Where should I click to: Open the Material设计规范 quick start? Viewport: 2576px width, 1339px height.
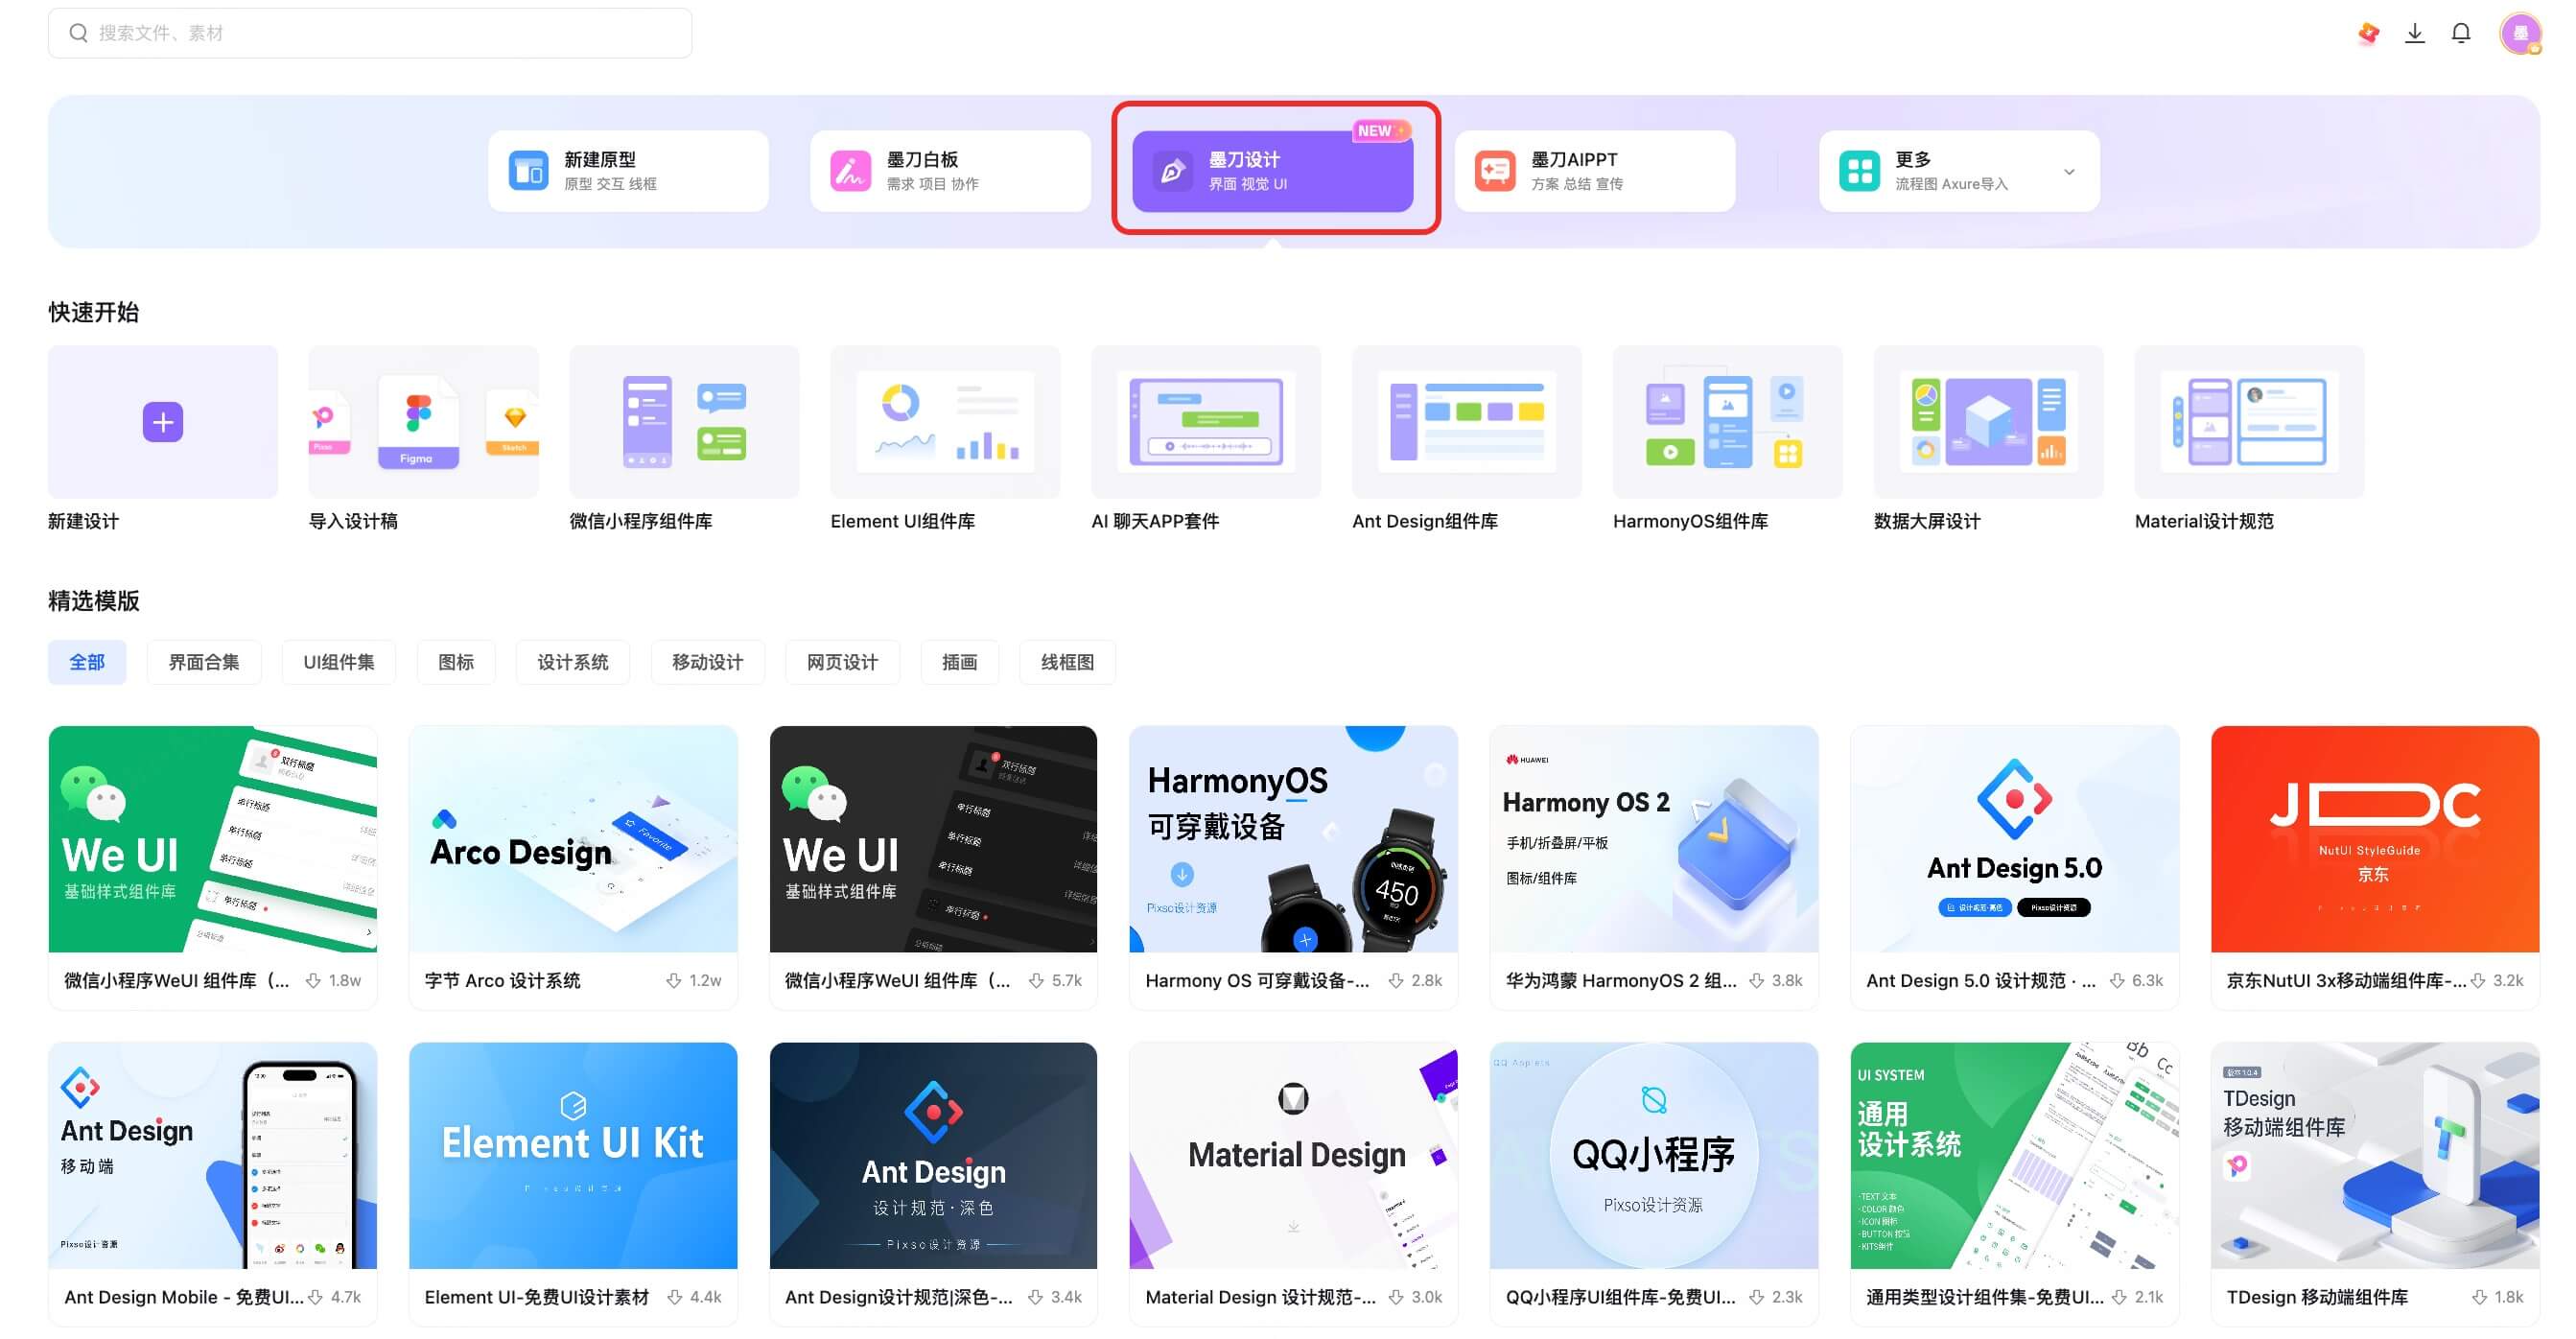pyautogui.click(x=2248, y=421)
